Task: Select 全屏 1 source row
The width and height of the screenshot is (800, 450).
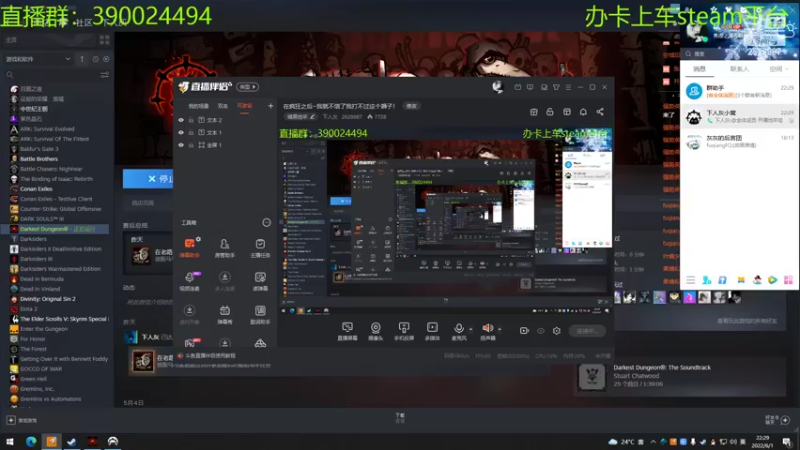Action: pos(225,145)
